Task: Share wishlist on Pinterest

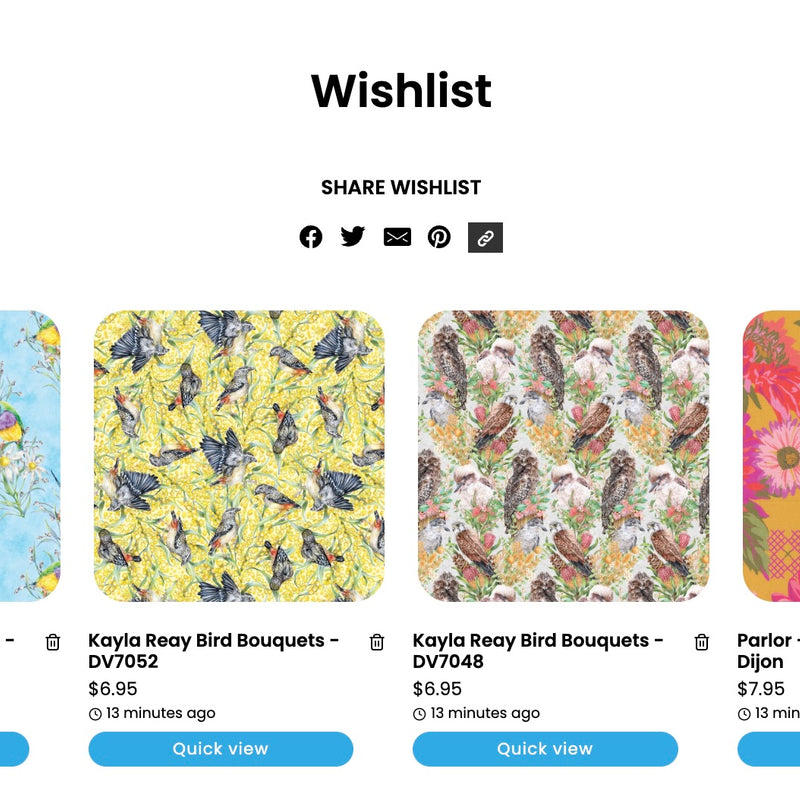Action: (439, 237)
